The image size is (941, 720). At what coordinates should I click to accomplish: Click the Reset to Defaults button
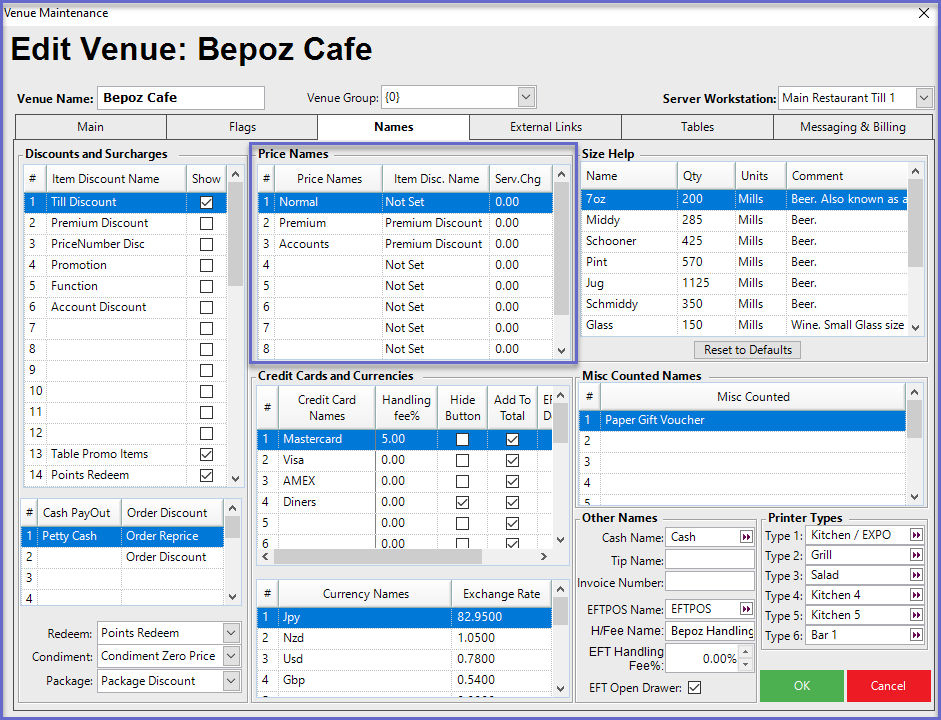tap(747, 350)
